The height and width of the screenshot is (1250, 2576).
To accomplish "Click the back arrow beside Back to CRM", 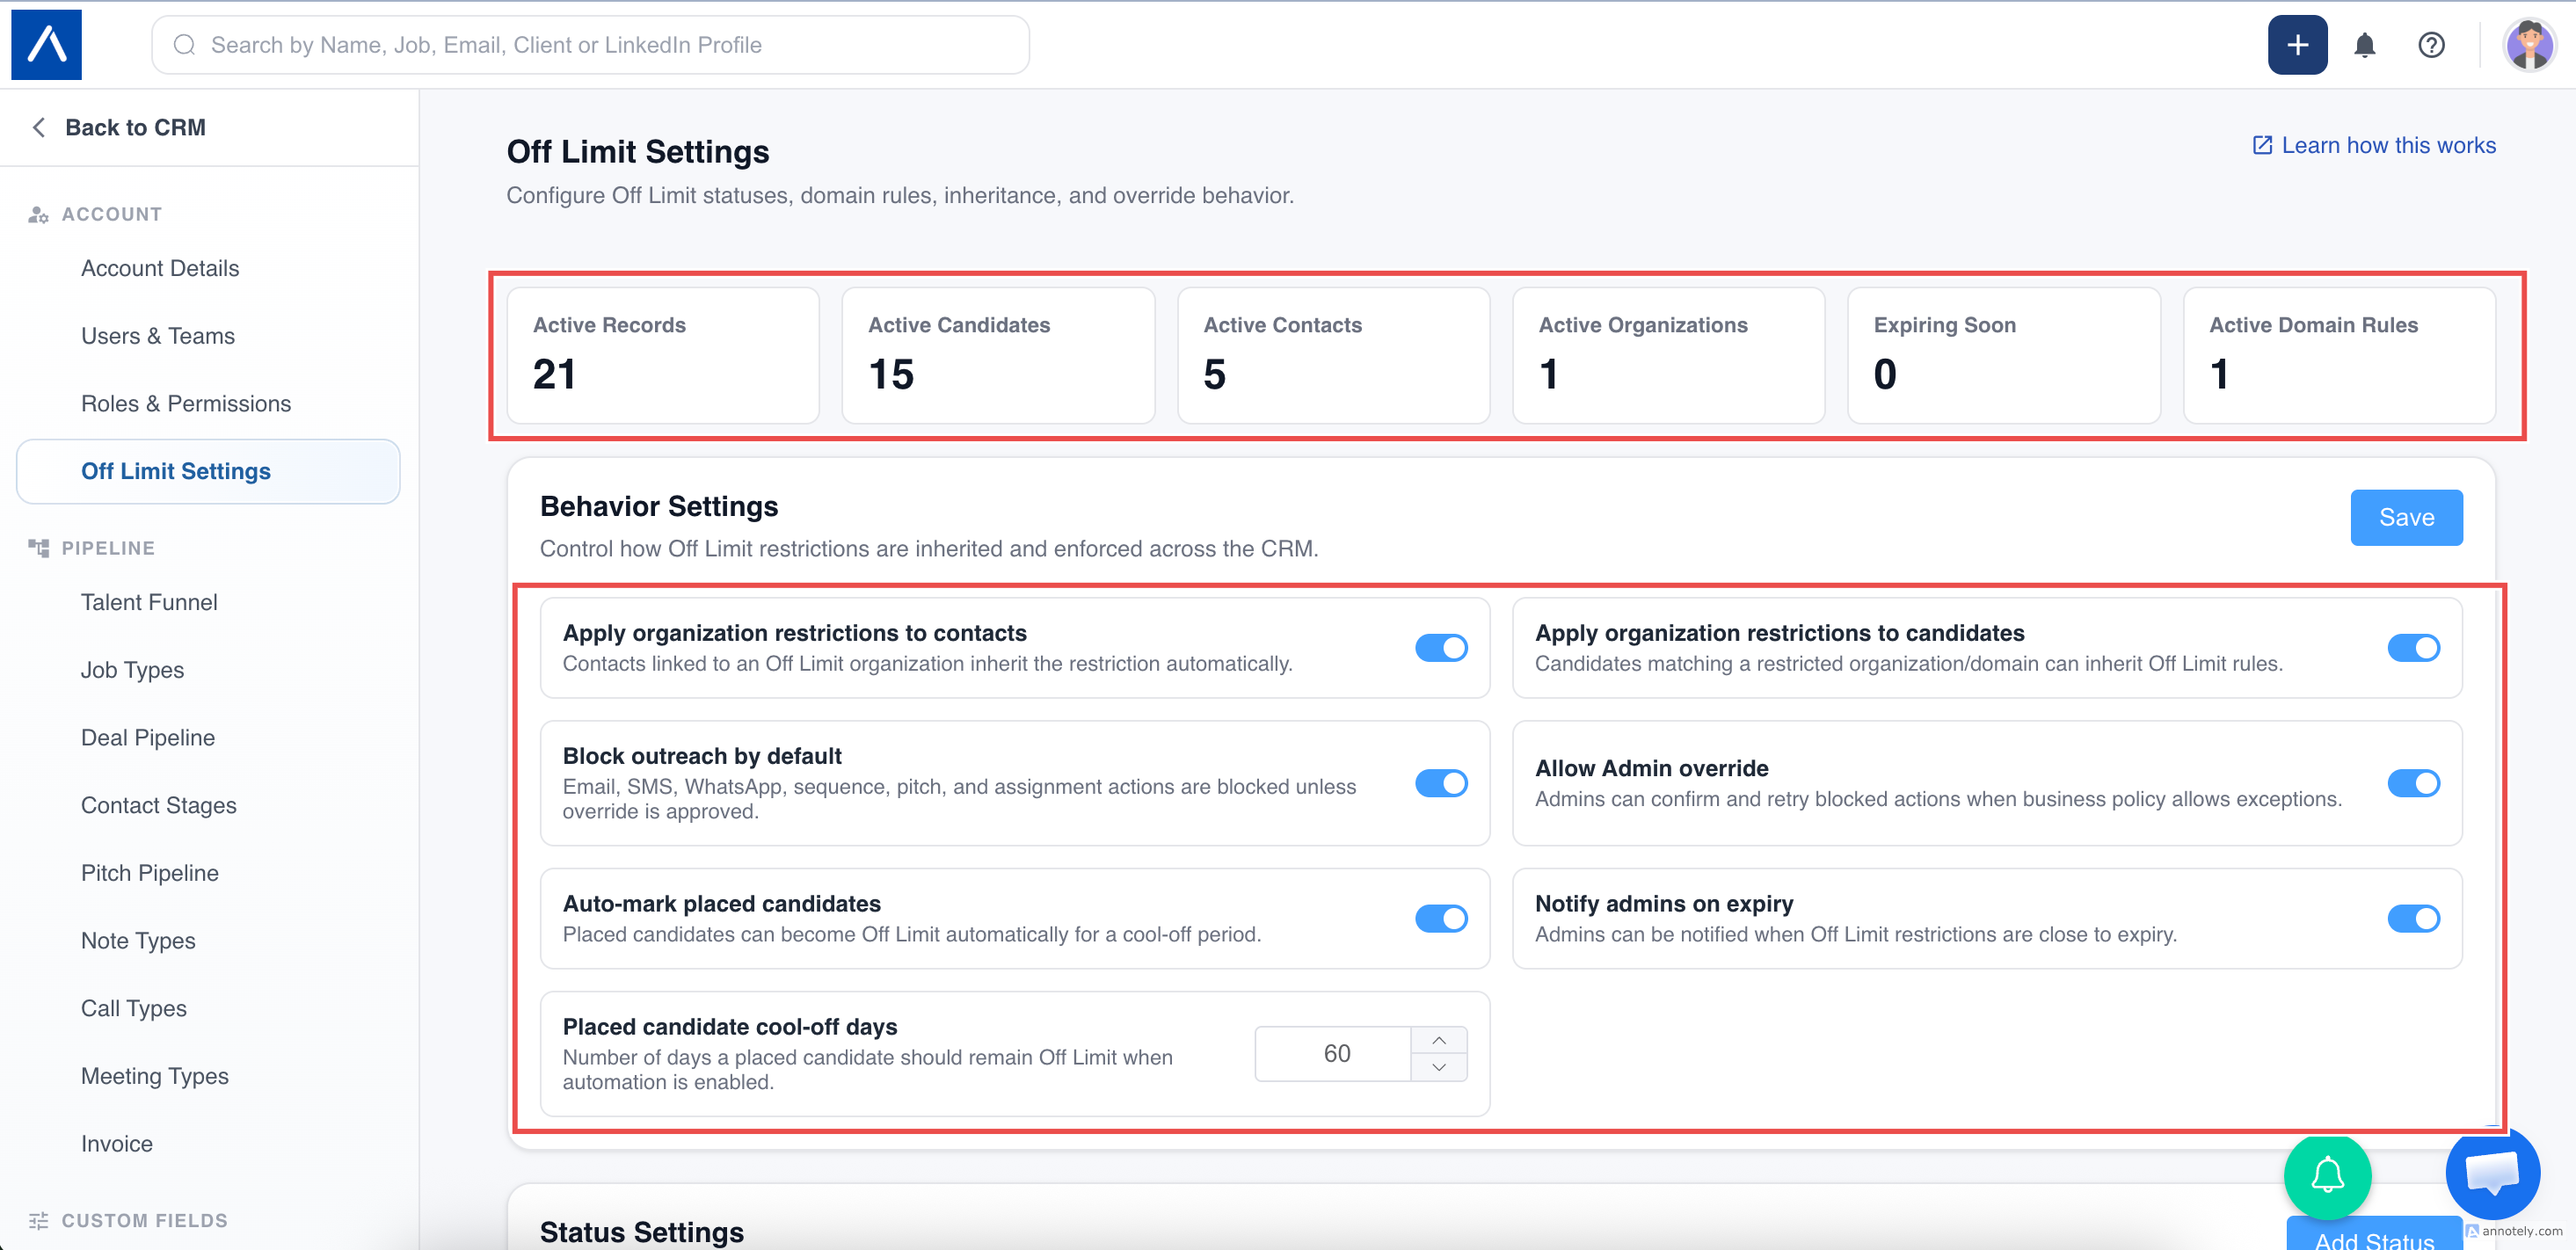I will (x=39, y=127).
